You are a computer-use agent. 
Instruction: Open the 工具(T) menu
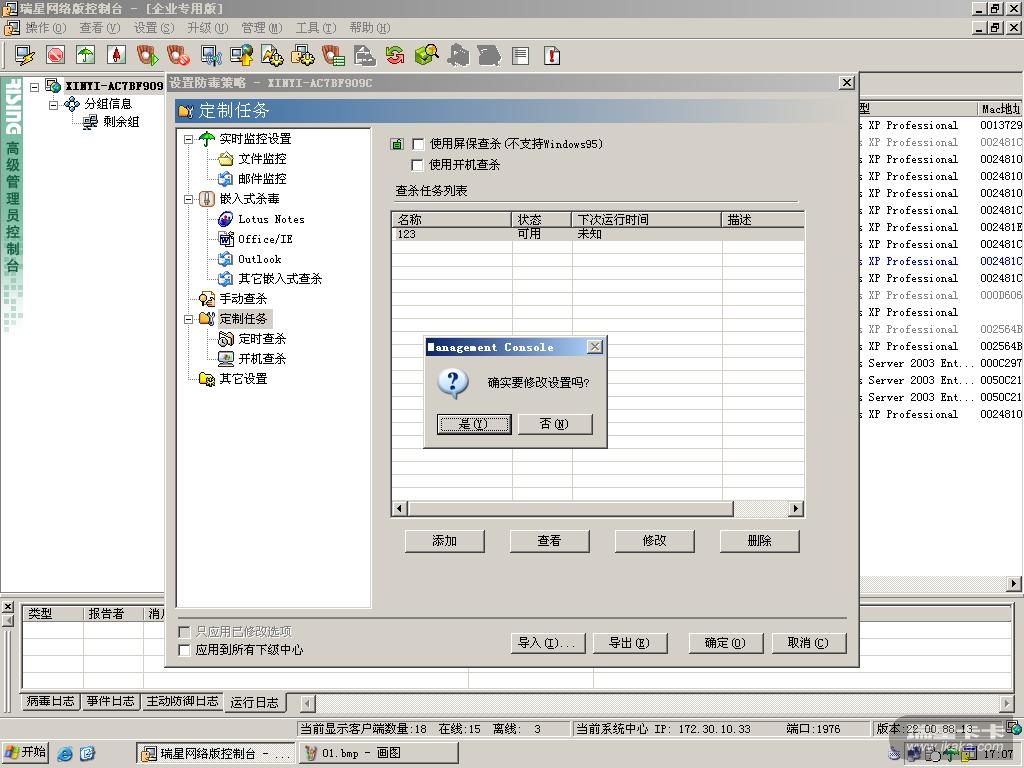click(x=316, y=28)
